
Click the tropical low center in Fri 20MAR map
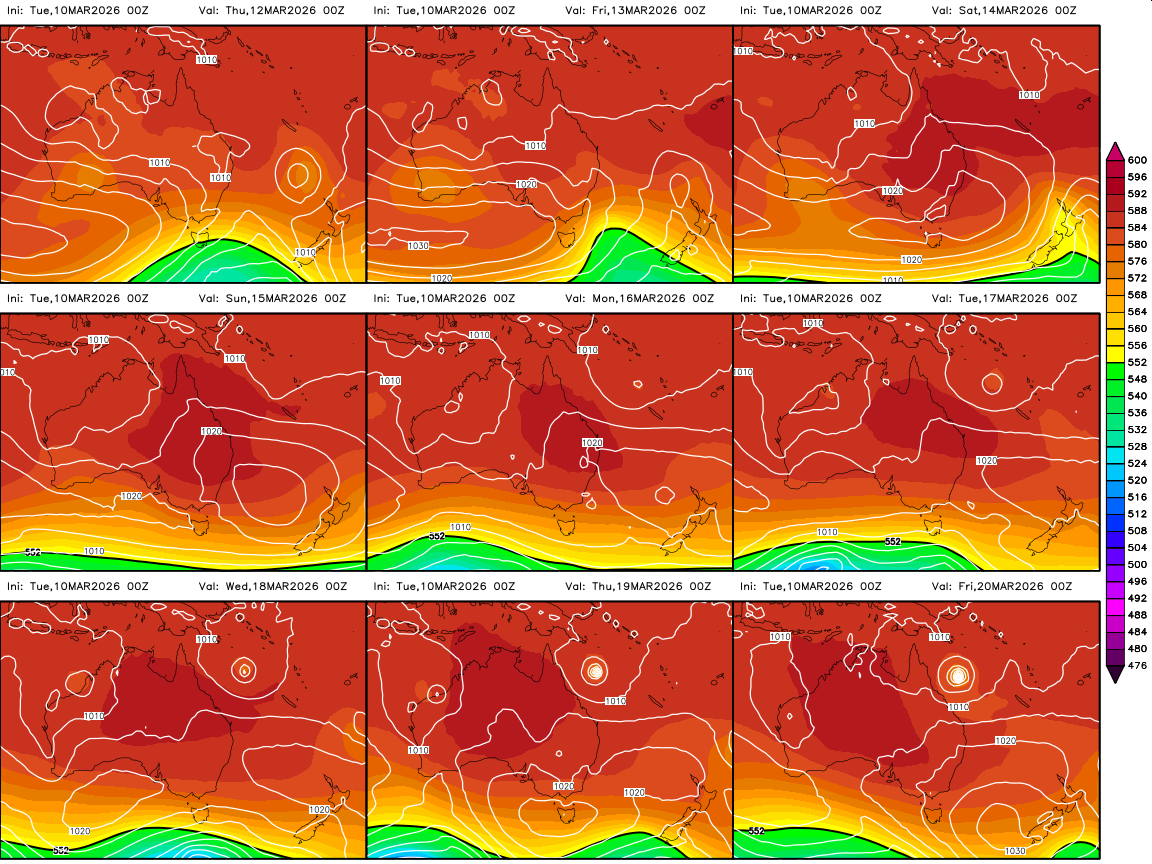958,675
